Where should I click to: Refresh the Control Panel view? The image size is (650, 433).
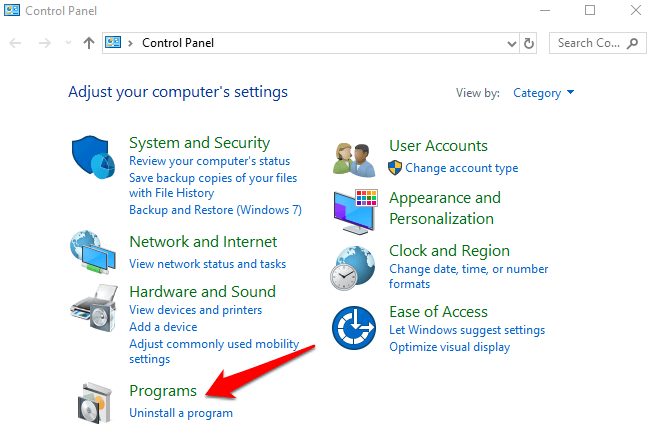[529, 43]
